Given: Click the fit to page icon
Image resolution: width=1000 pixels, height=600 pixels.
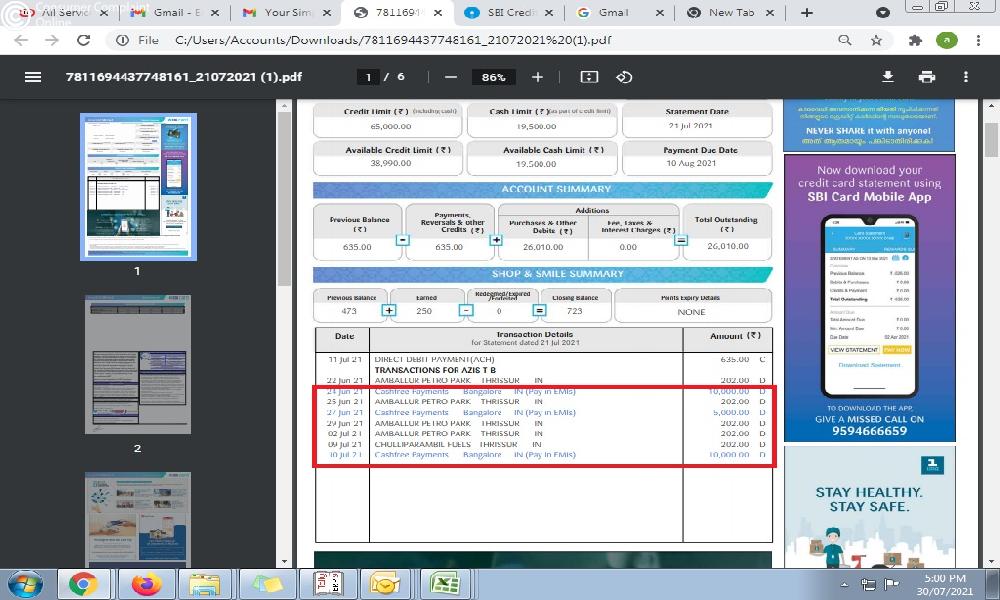Looking at the screenshot, I should tap(589, 77).
